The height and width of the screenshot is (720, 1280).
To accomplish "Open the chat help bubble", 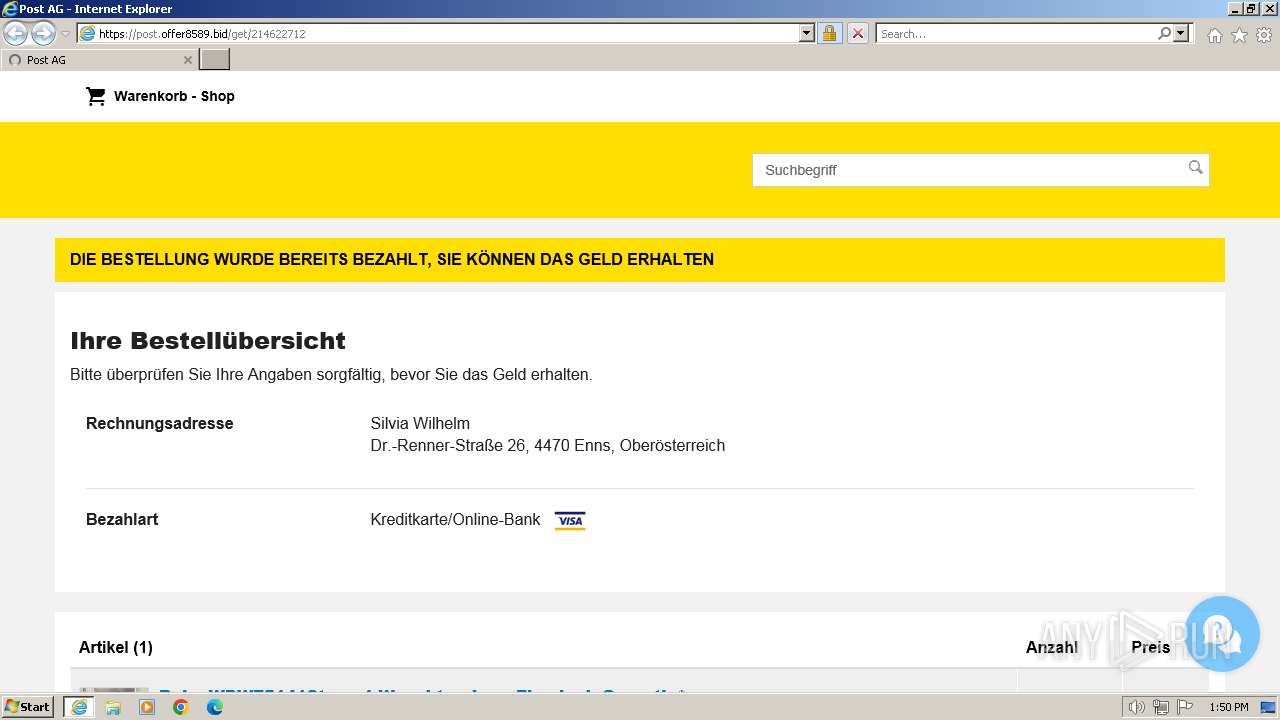I will (1222, 633).
